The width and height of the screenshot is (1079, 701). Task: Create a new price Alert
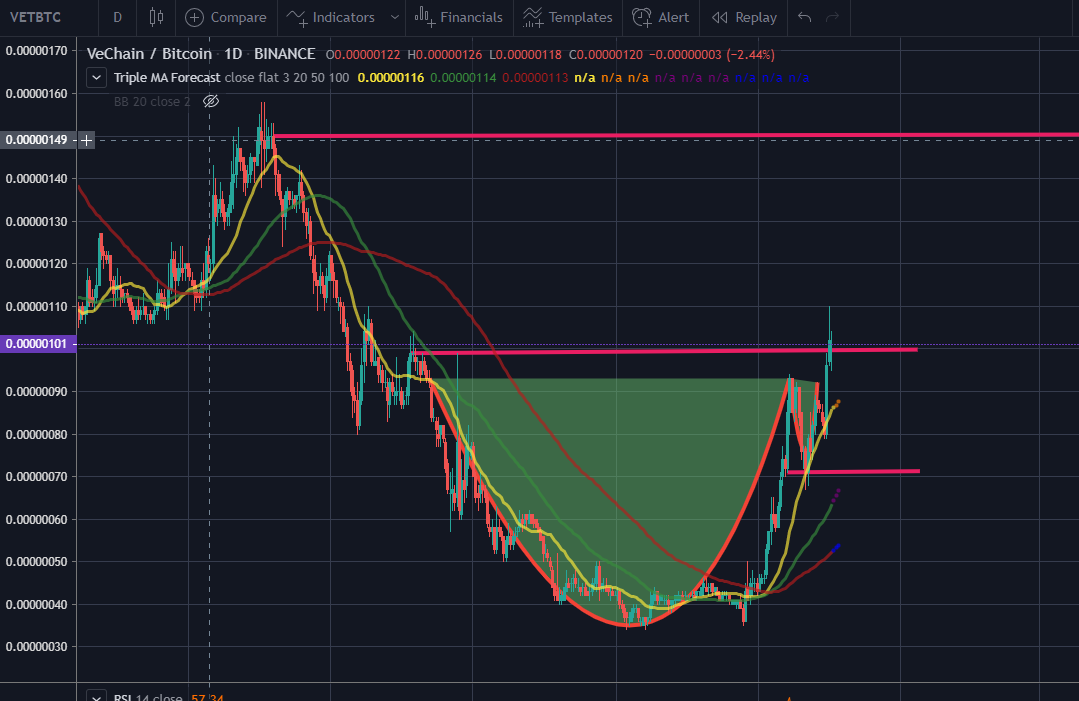coord(661,17)
